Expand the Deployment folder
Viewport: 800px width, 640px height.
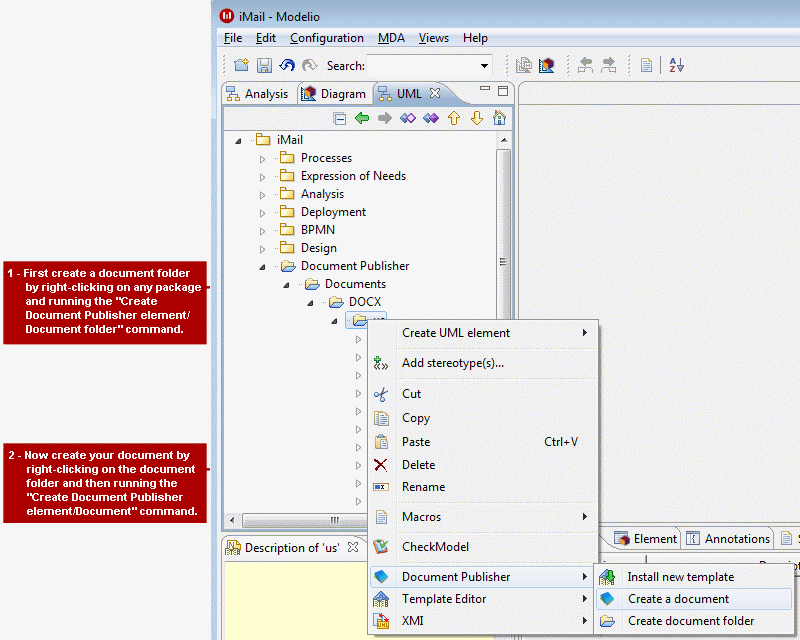(262, 213)
